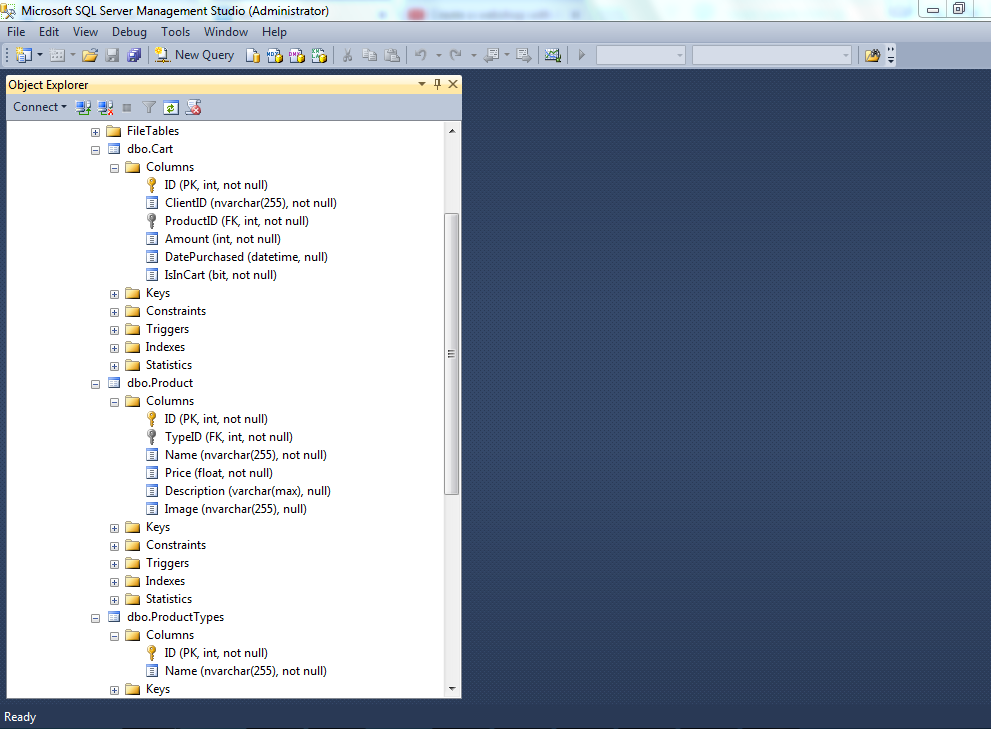Image resolution: width=991 pixels, height=729 pixels.
Task: Open the File menu
Action: pos(16,32)
